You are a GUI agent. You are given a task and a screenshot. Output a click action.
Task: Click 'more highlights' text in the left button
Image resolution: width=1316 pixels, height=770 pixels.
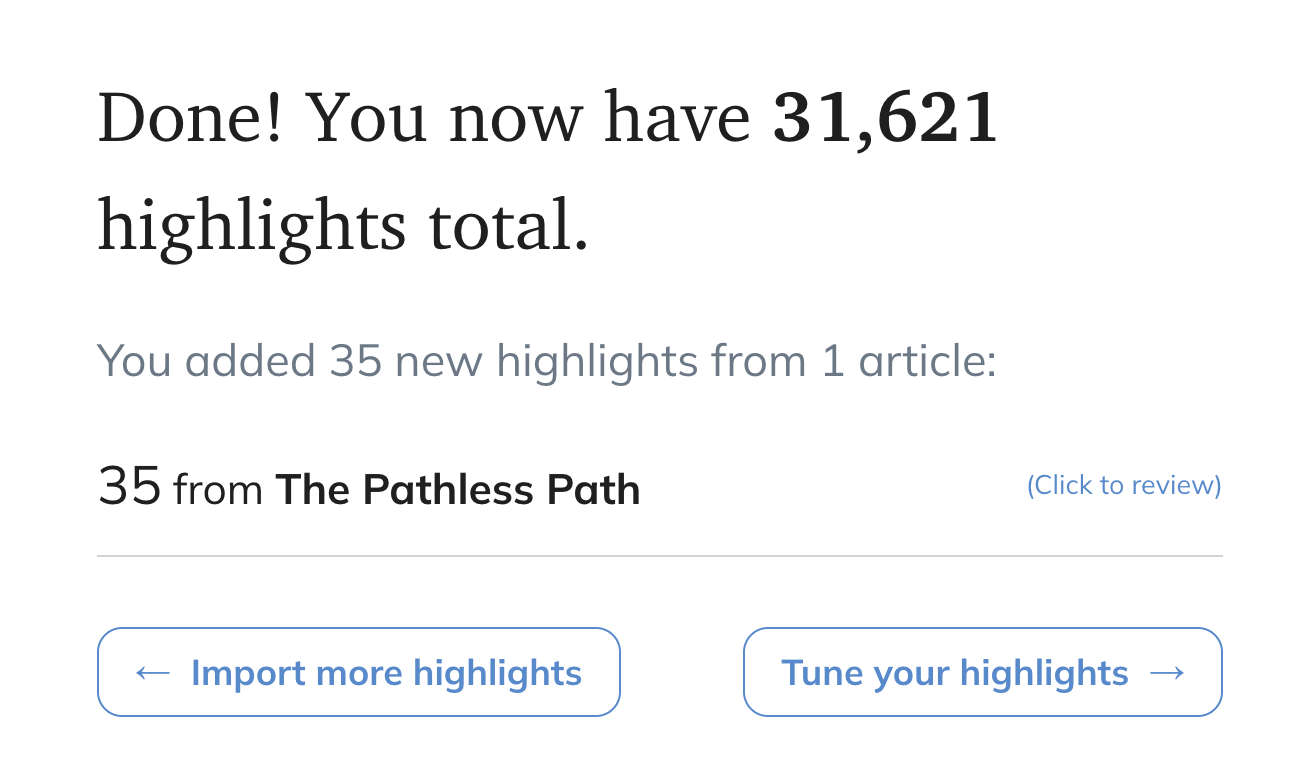click(448, 673)
